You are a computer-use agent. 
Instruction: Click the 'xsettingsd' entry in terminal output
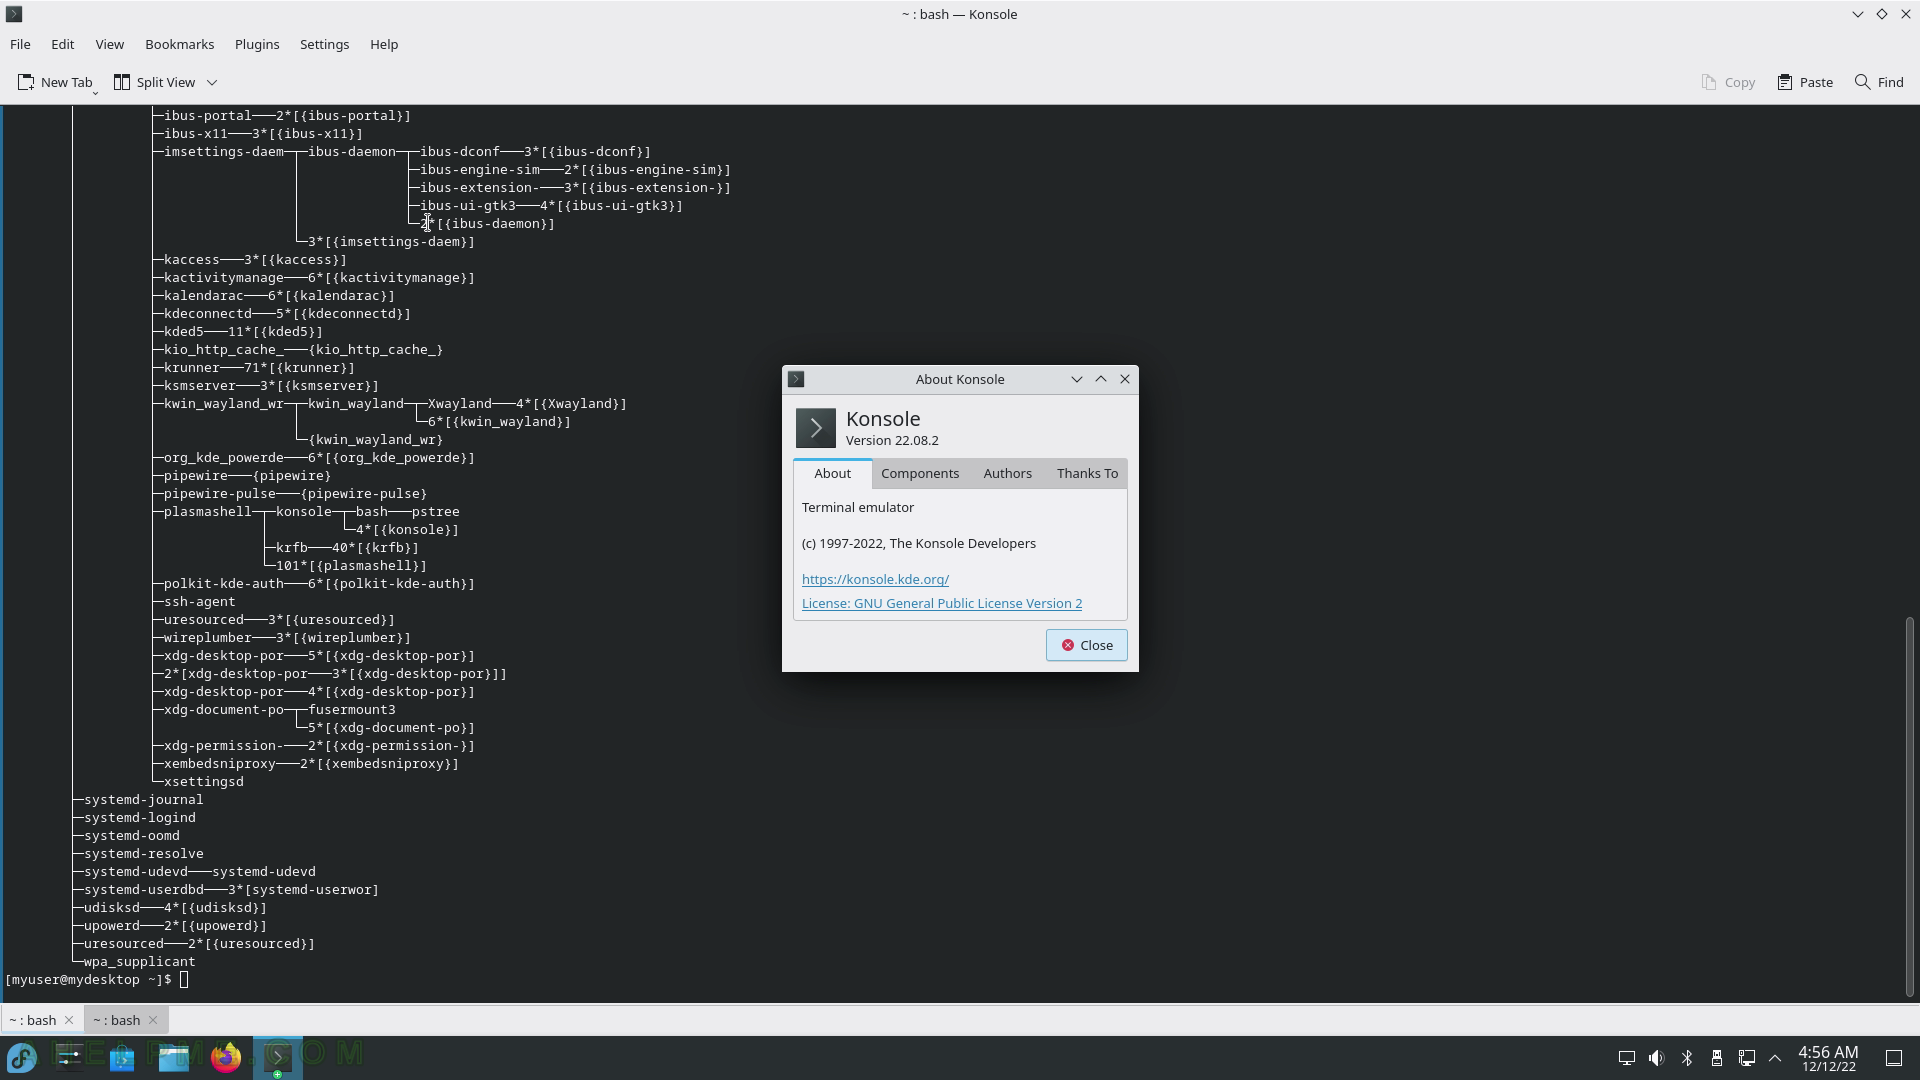coord(204,782)
